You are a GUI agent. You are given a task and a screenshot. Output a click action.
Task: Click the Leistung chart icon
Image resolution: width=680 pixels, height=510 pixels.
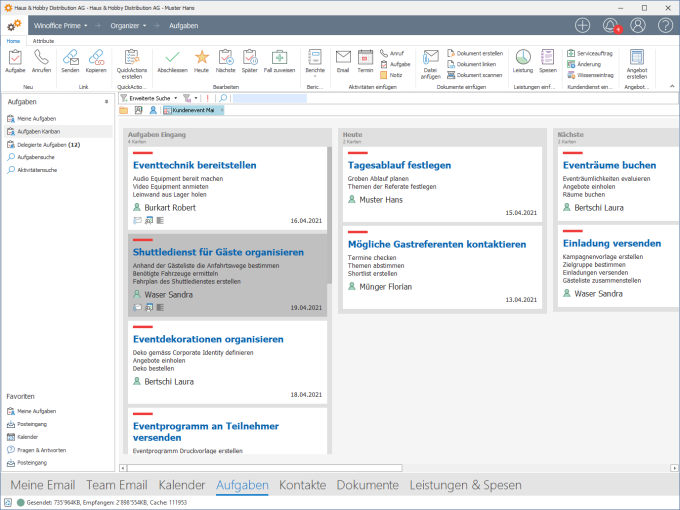(x=523, y=59)
